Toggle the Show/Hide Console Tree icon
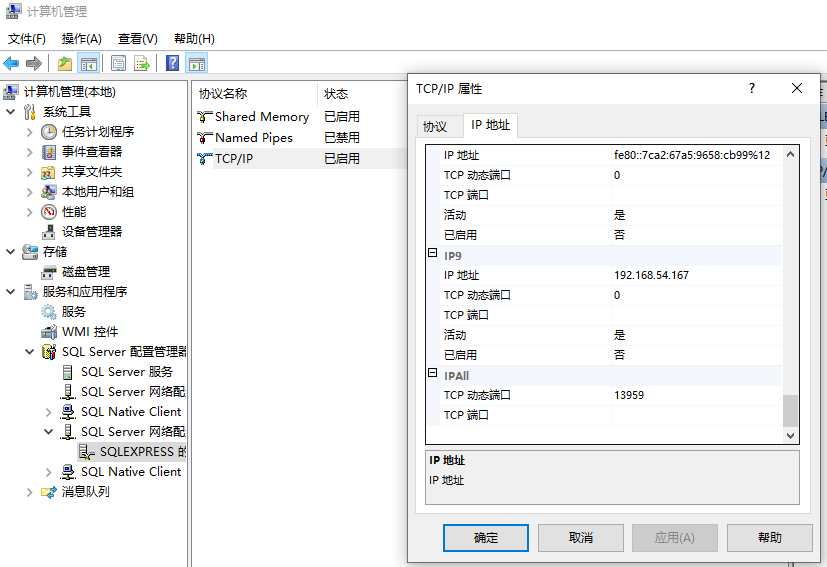827x567 pixels. click(x=89, y=64)
